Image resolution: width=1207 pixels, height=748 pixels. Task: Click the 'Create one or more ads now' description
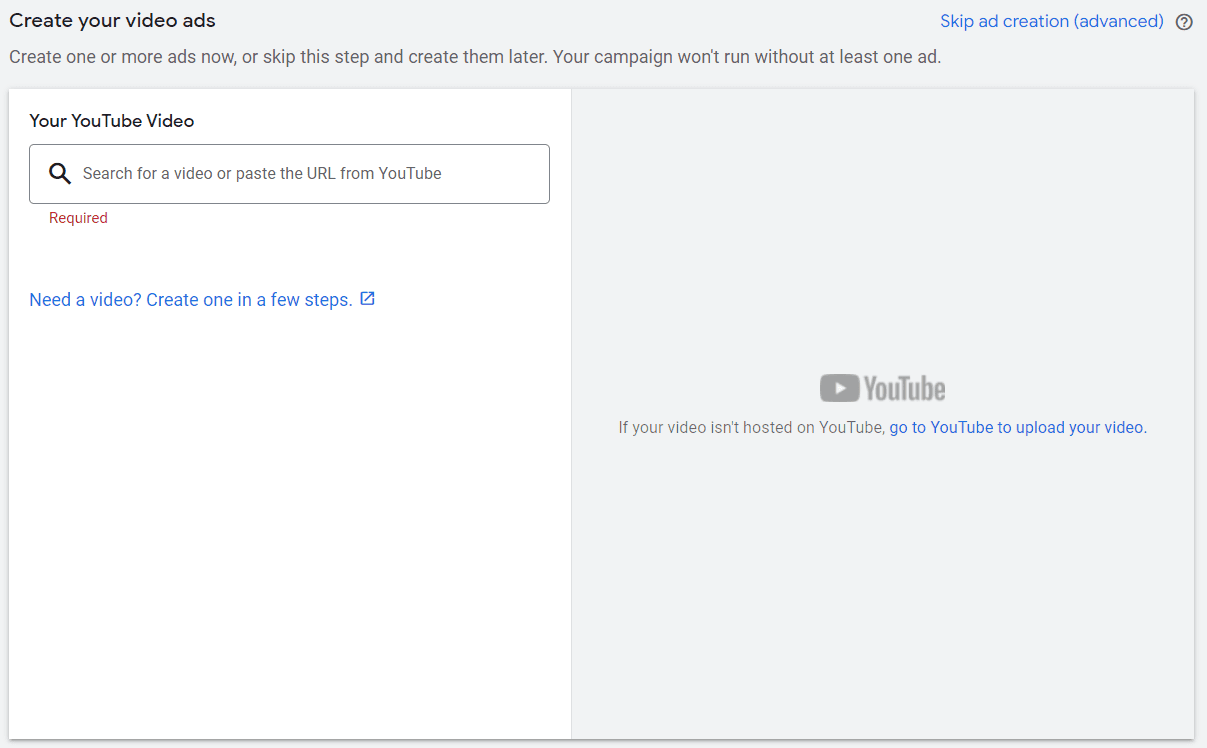tap(475, 57)
